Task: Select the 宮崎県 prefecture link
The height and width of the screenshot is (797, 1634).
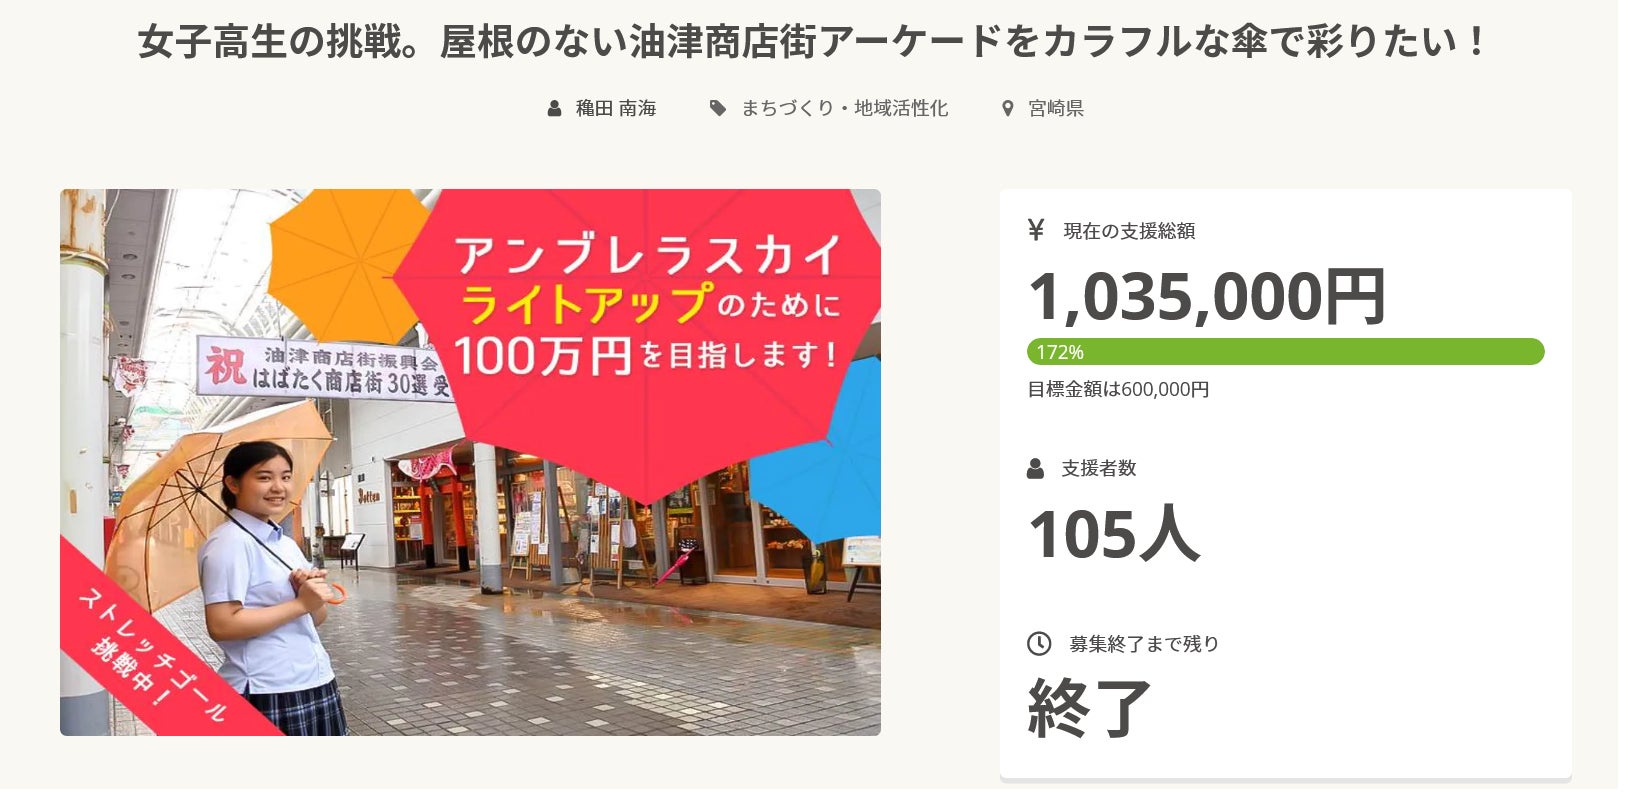Action: (x=1056, y=108)
